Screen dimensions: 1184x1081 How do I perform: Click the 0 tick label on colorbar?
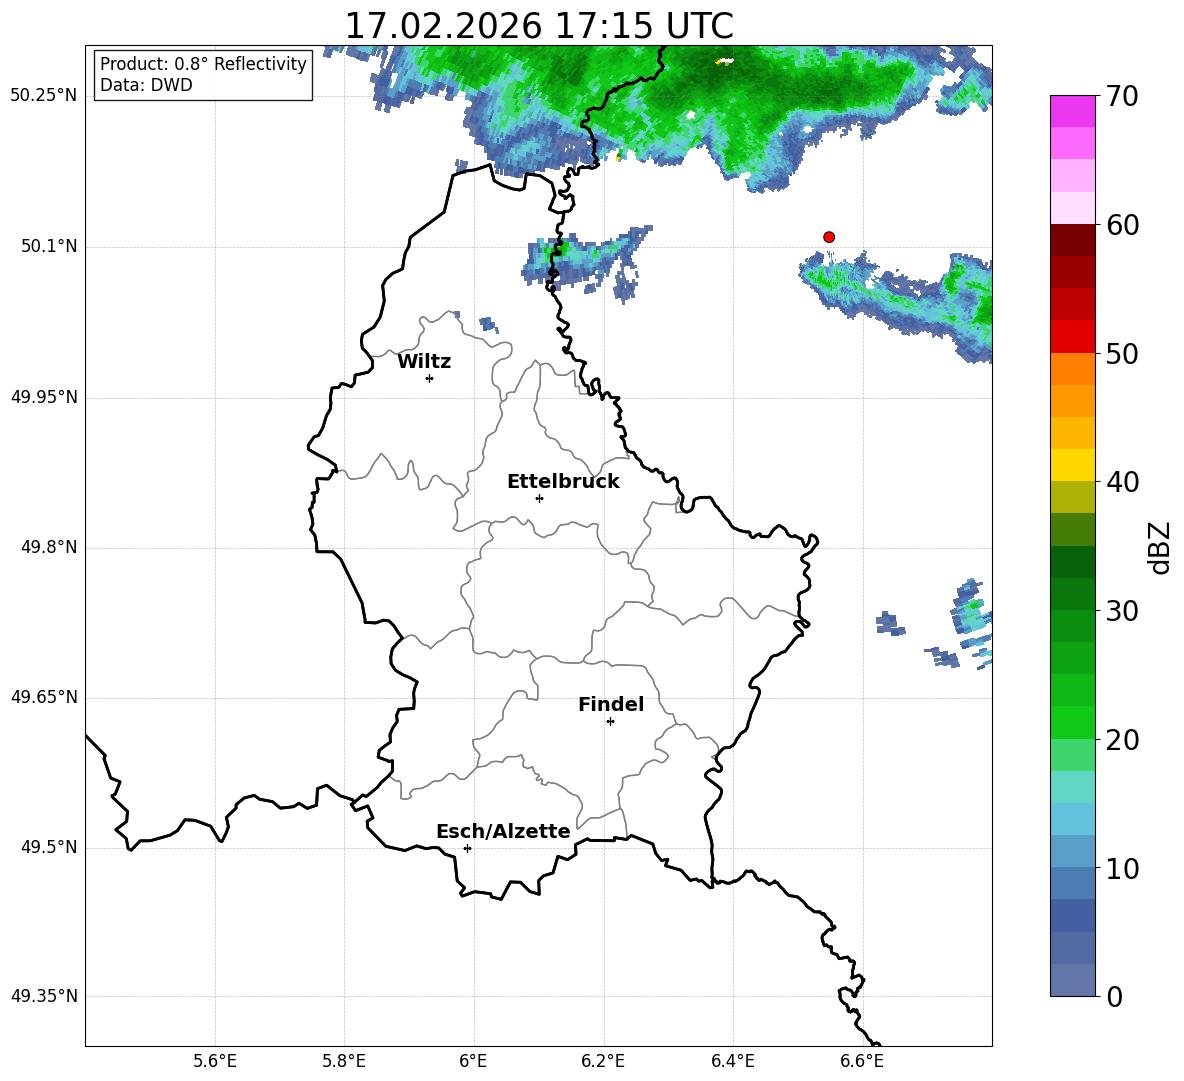click(x=1114, y=996)
